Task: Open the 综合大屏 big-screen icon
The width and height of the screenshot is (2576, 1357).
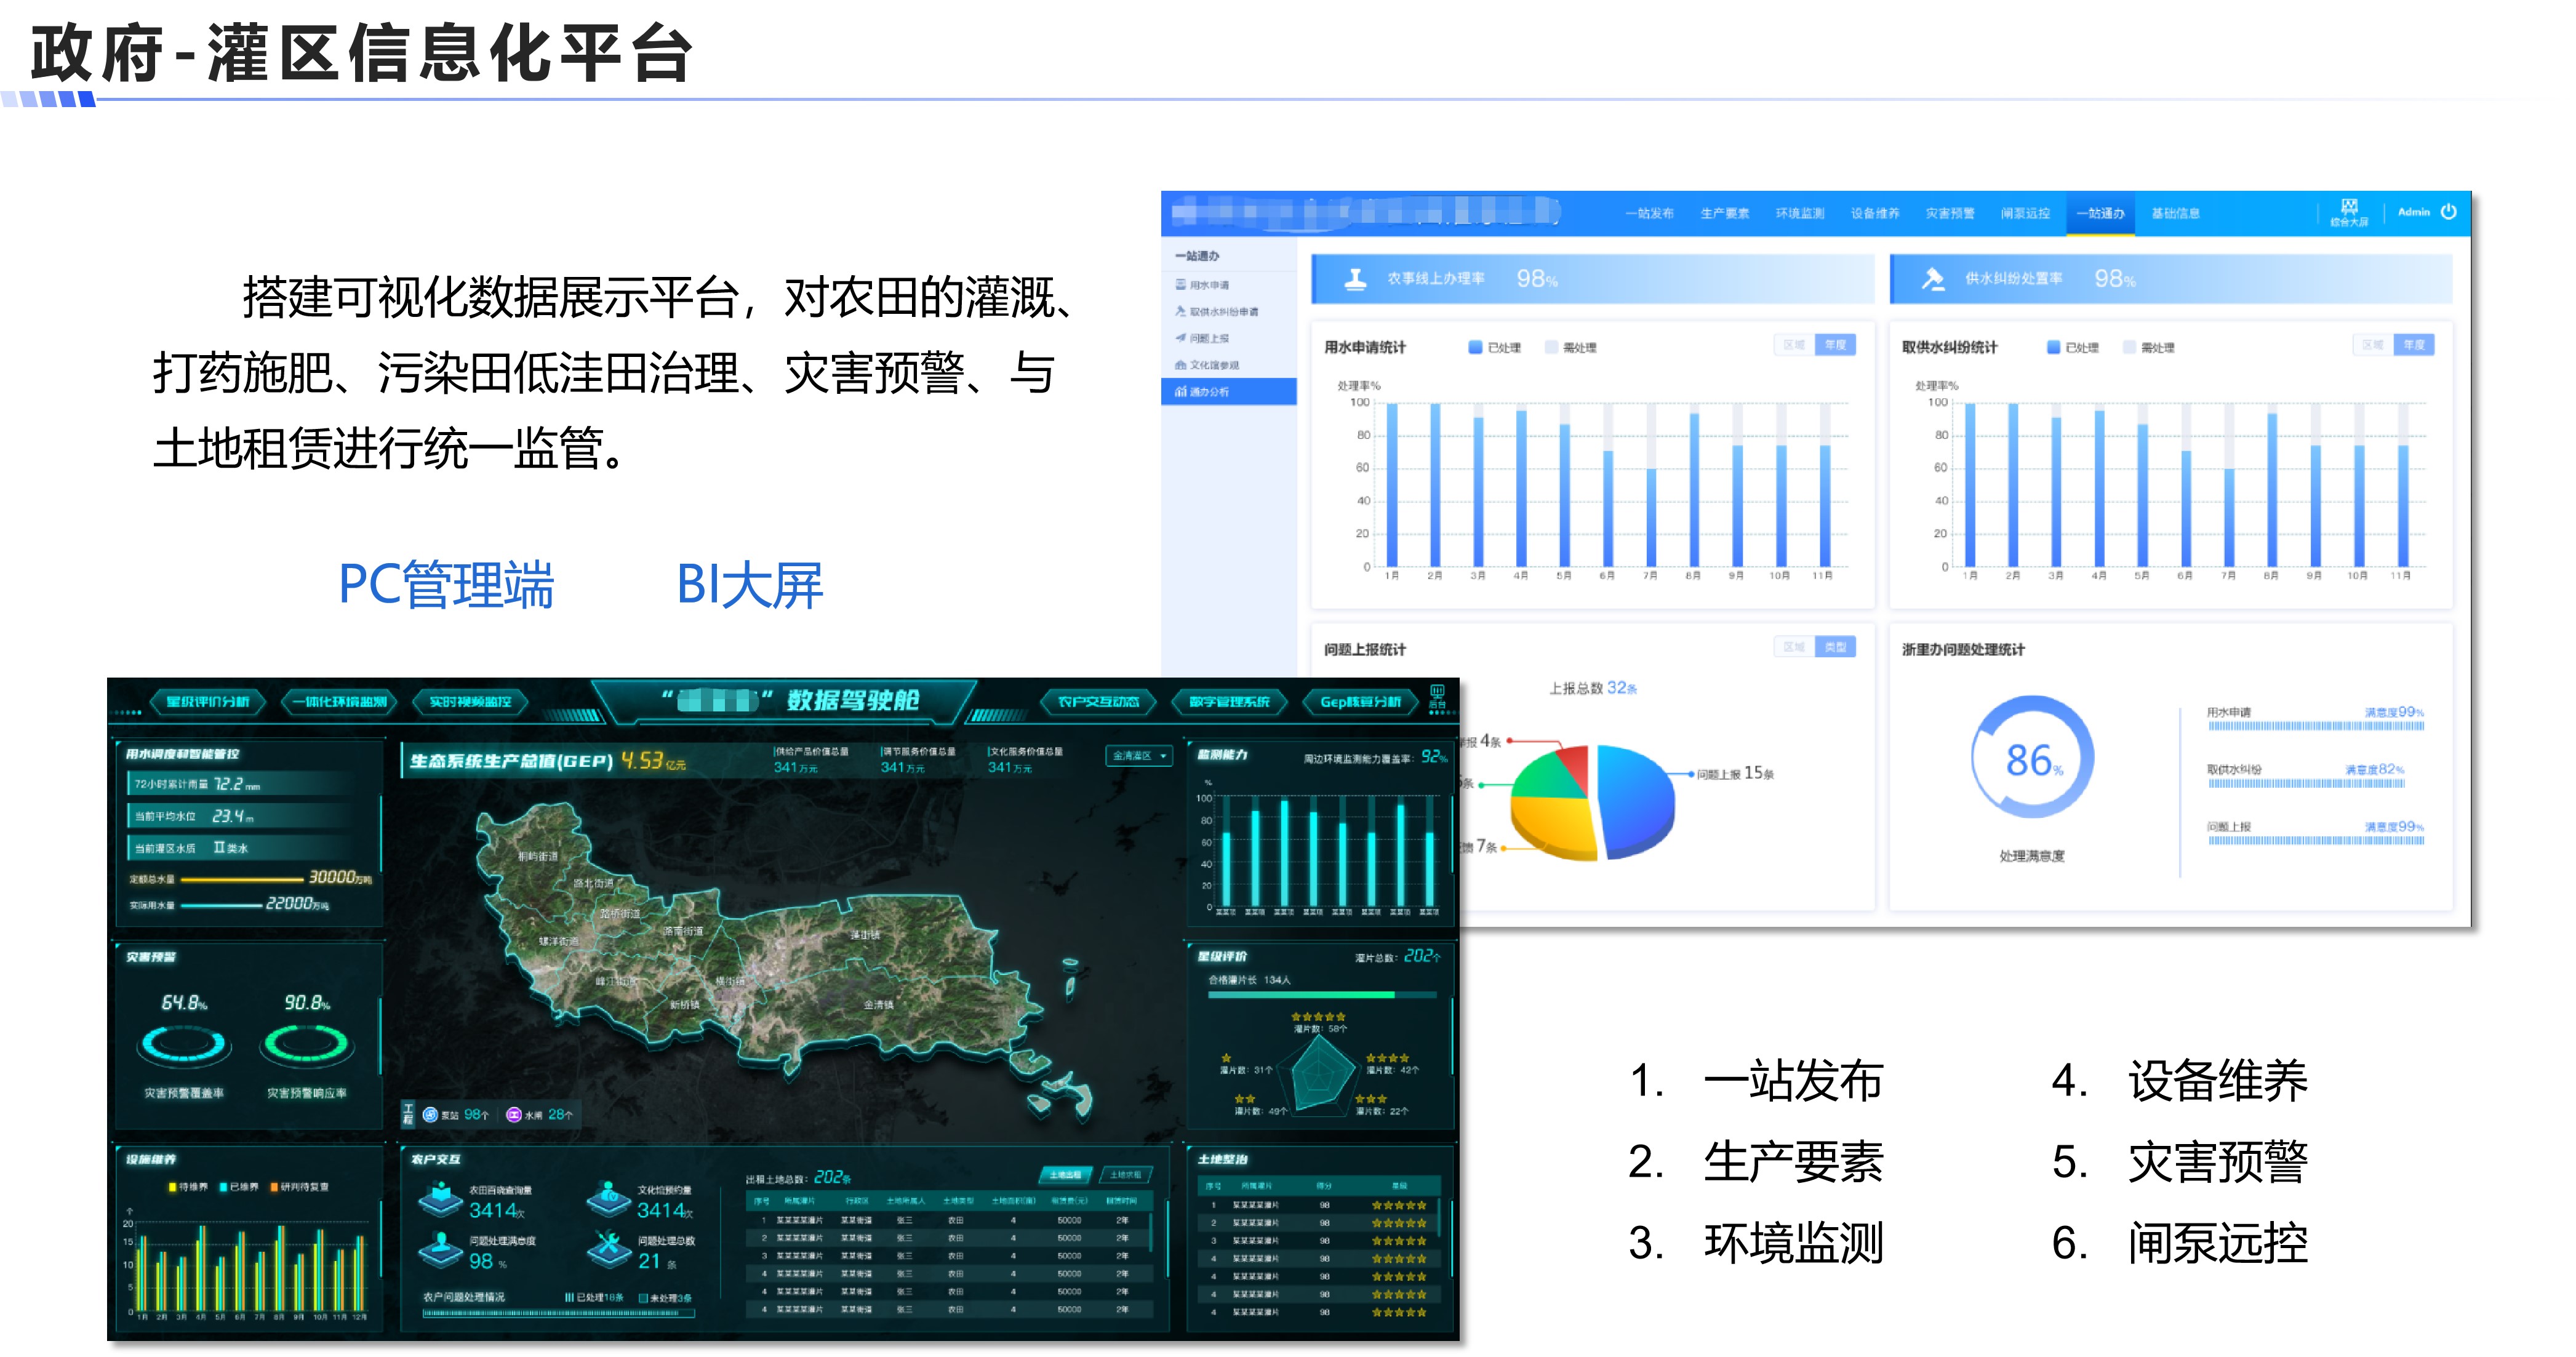Action: pyautogui.click(x=2349, y=211)
